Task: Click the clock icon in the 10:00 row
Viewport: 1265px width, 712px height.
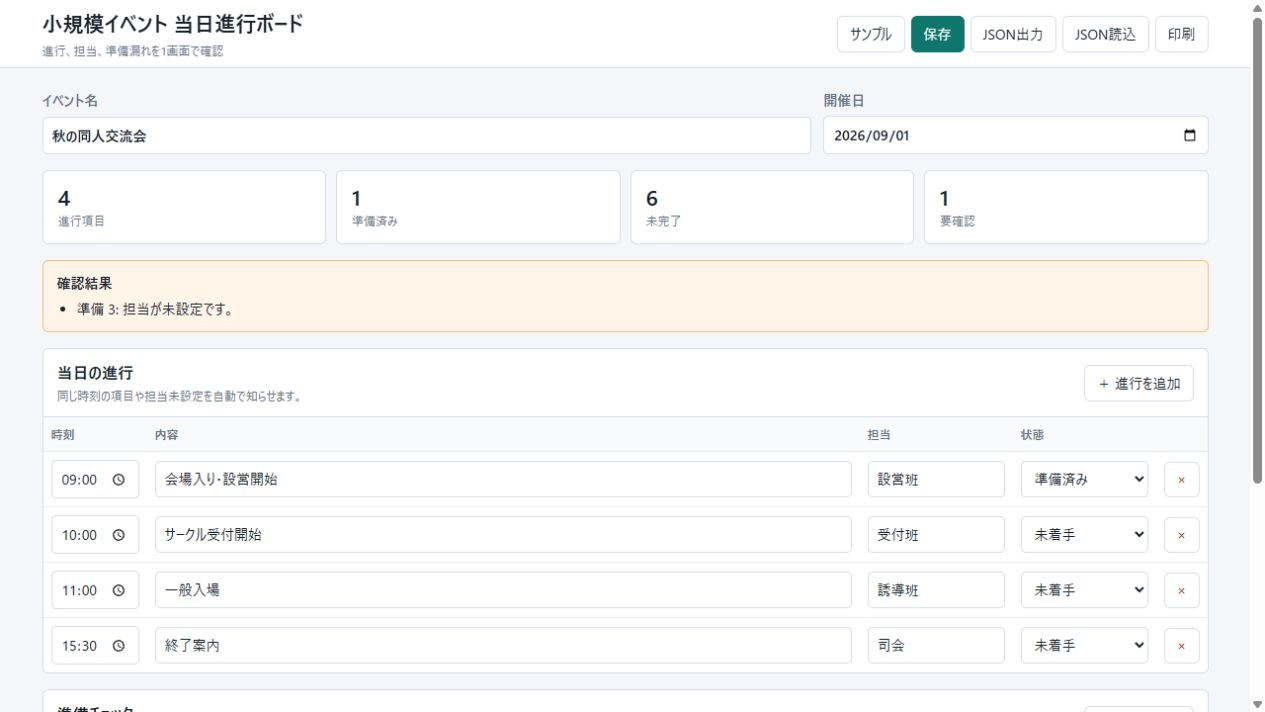Action: [119, 535]
